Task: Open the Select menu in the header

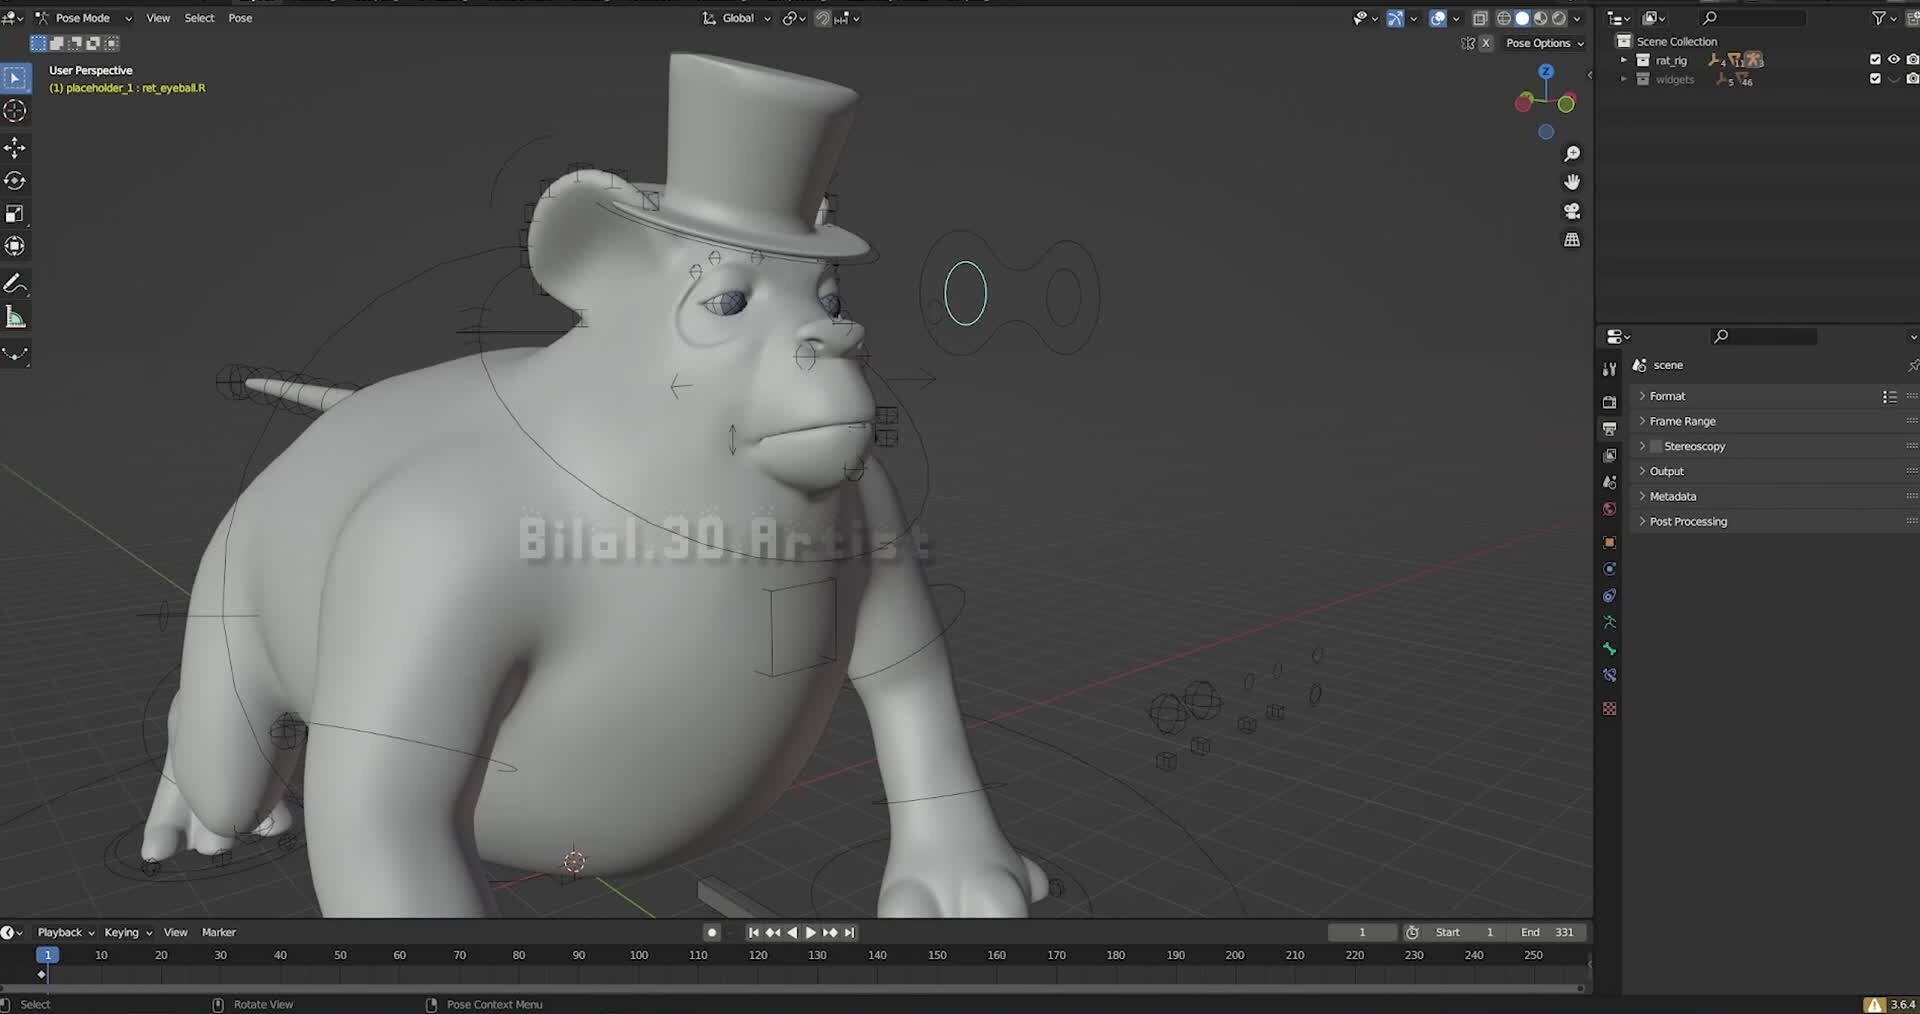Action: click(x=199, y=18)
